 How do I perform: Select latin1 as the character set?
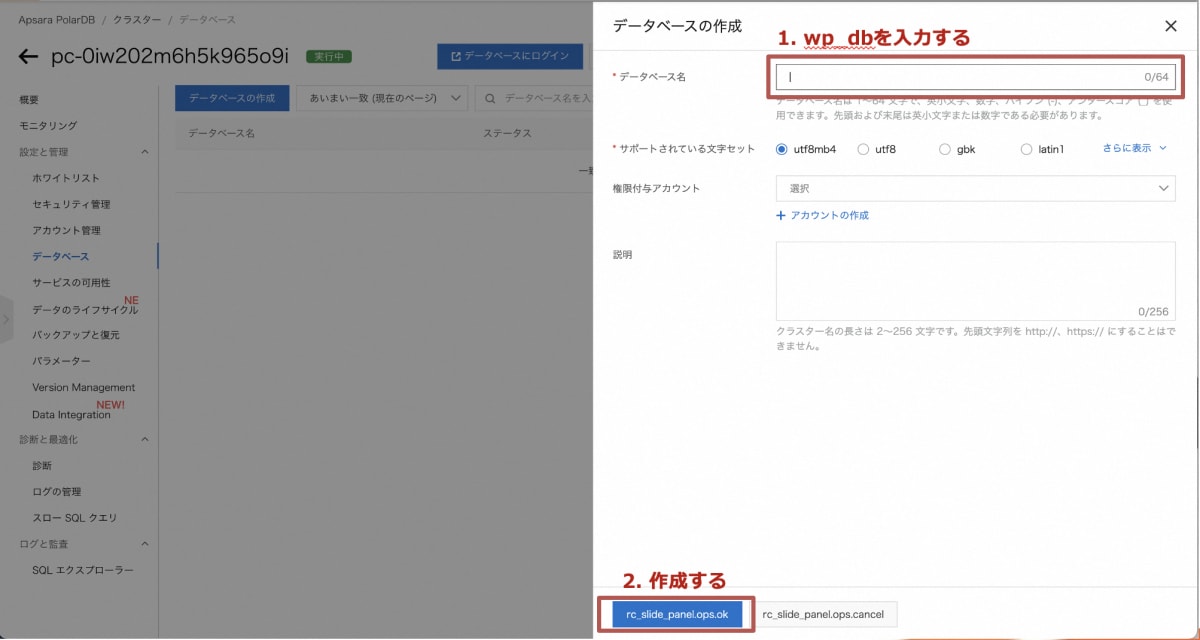pyautogui.click(x=1028, y=148)
